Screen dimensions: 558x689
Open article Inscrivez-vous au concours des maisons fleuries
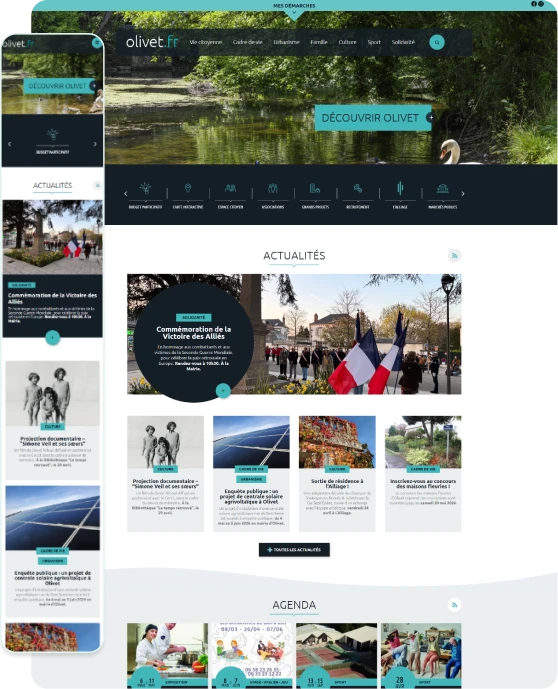[423, 484]
